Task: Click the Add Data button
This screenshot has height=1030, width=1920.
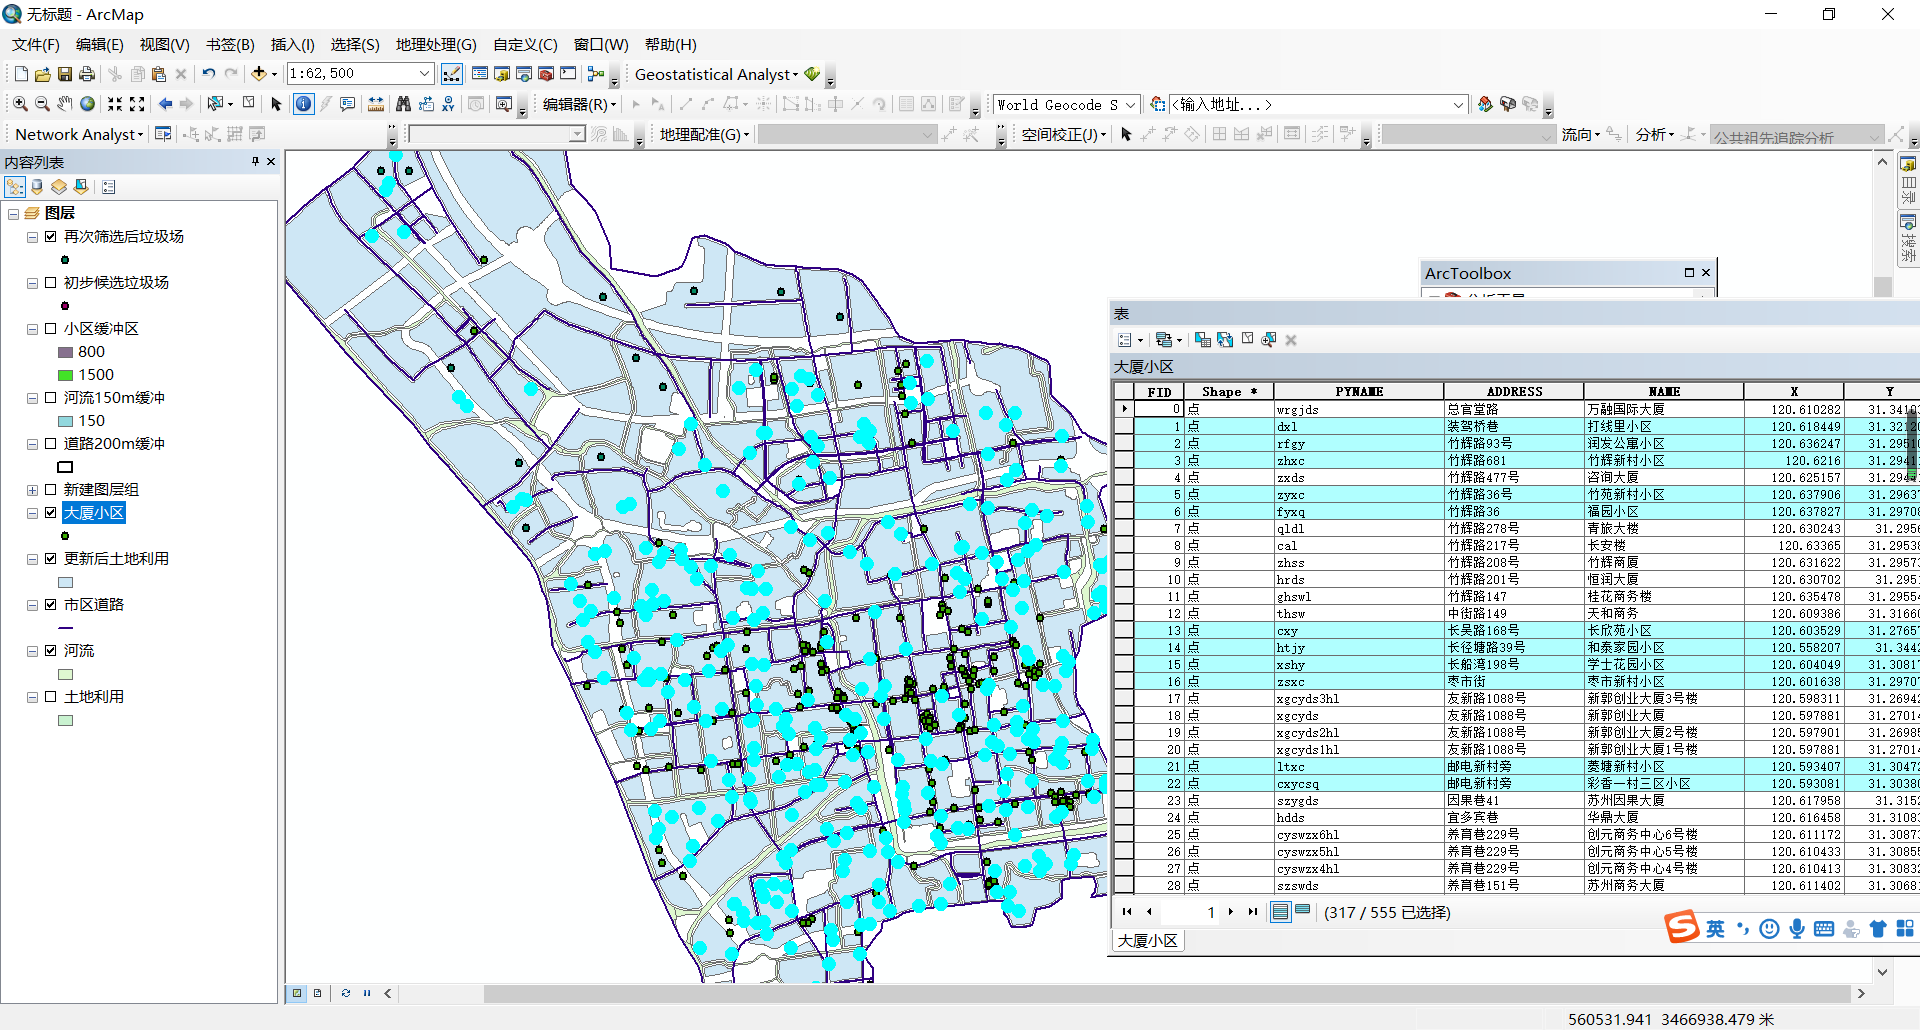Action: (259, 74)
